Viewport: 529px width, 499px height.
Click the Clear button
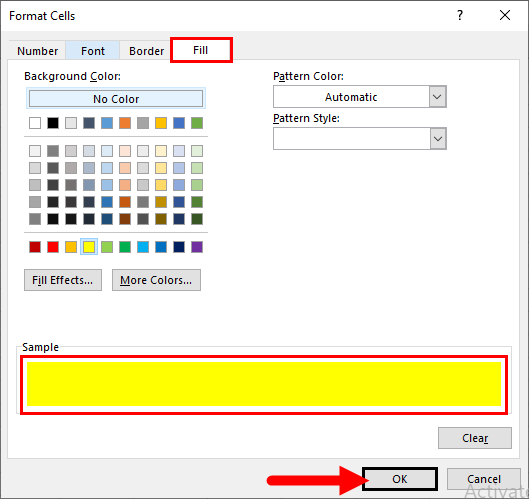475,438
